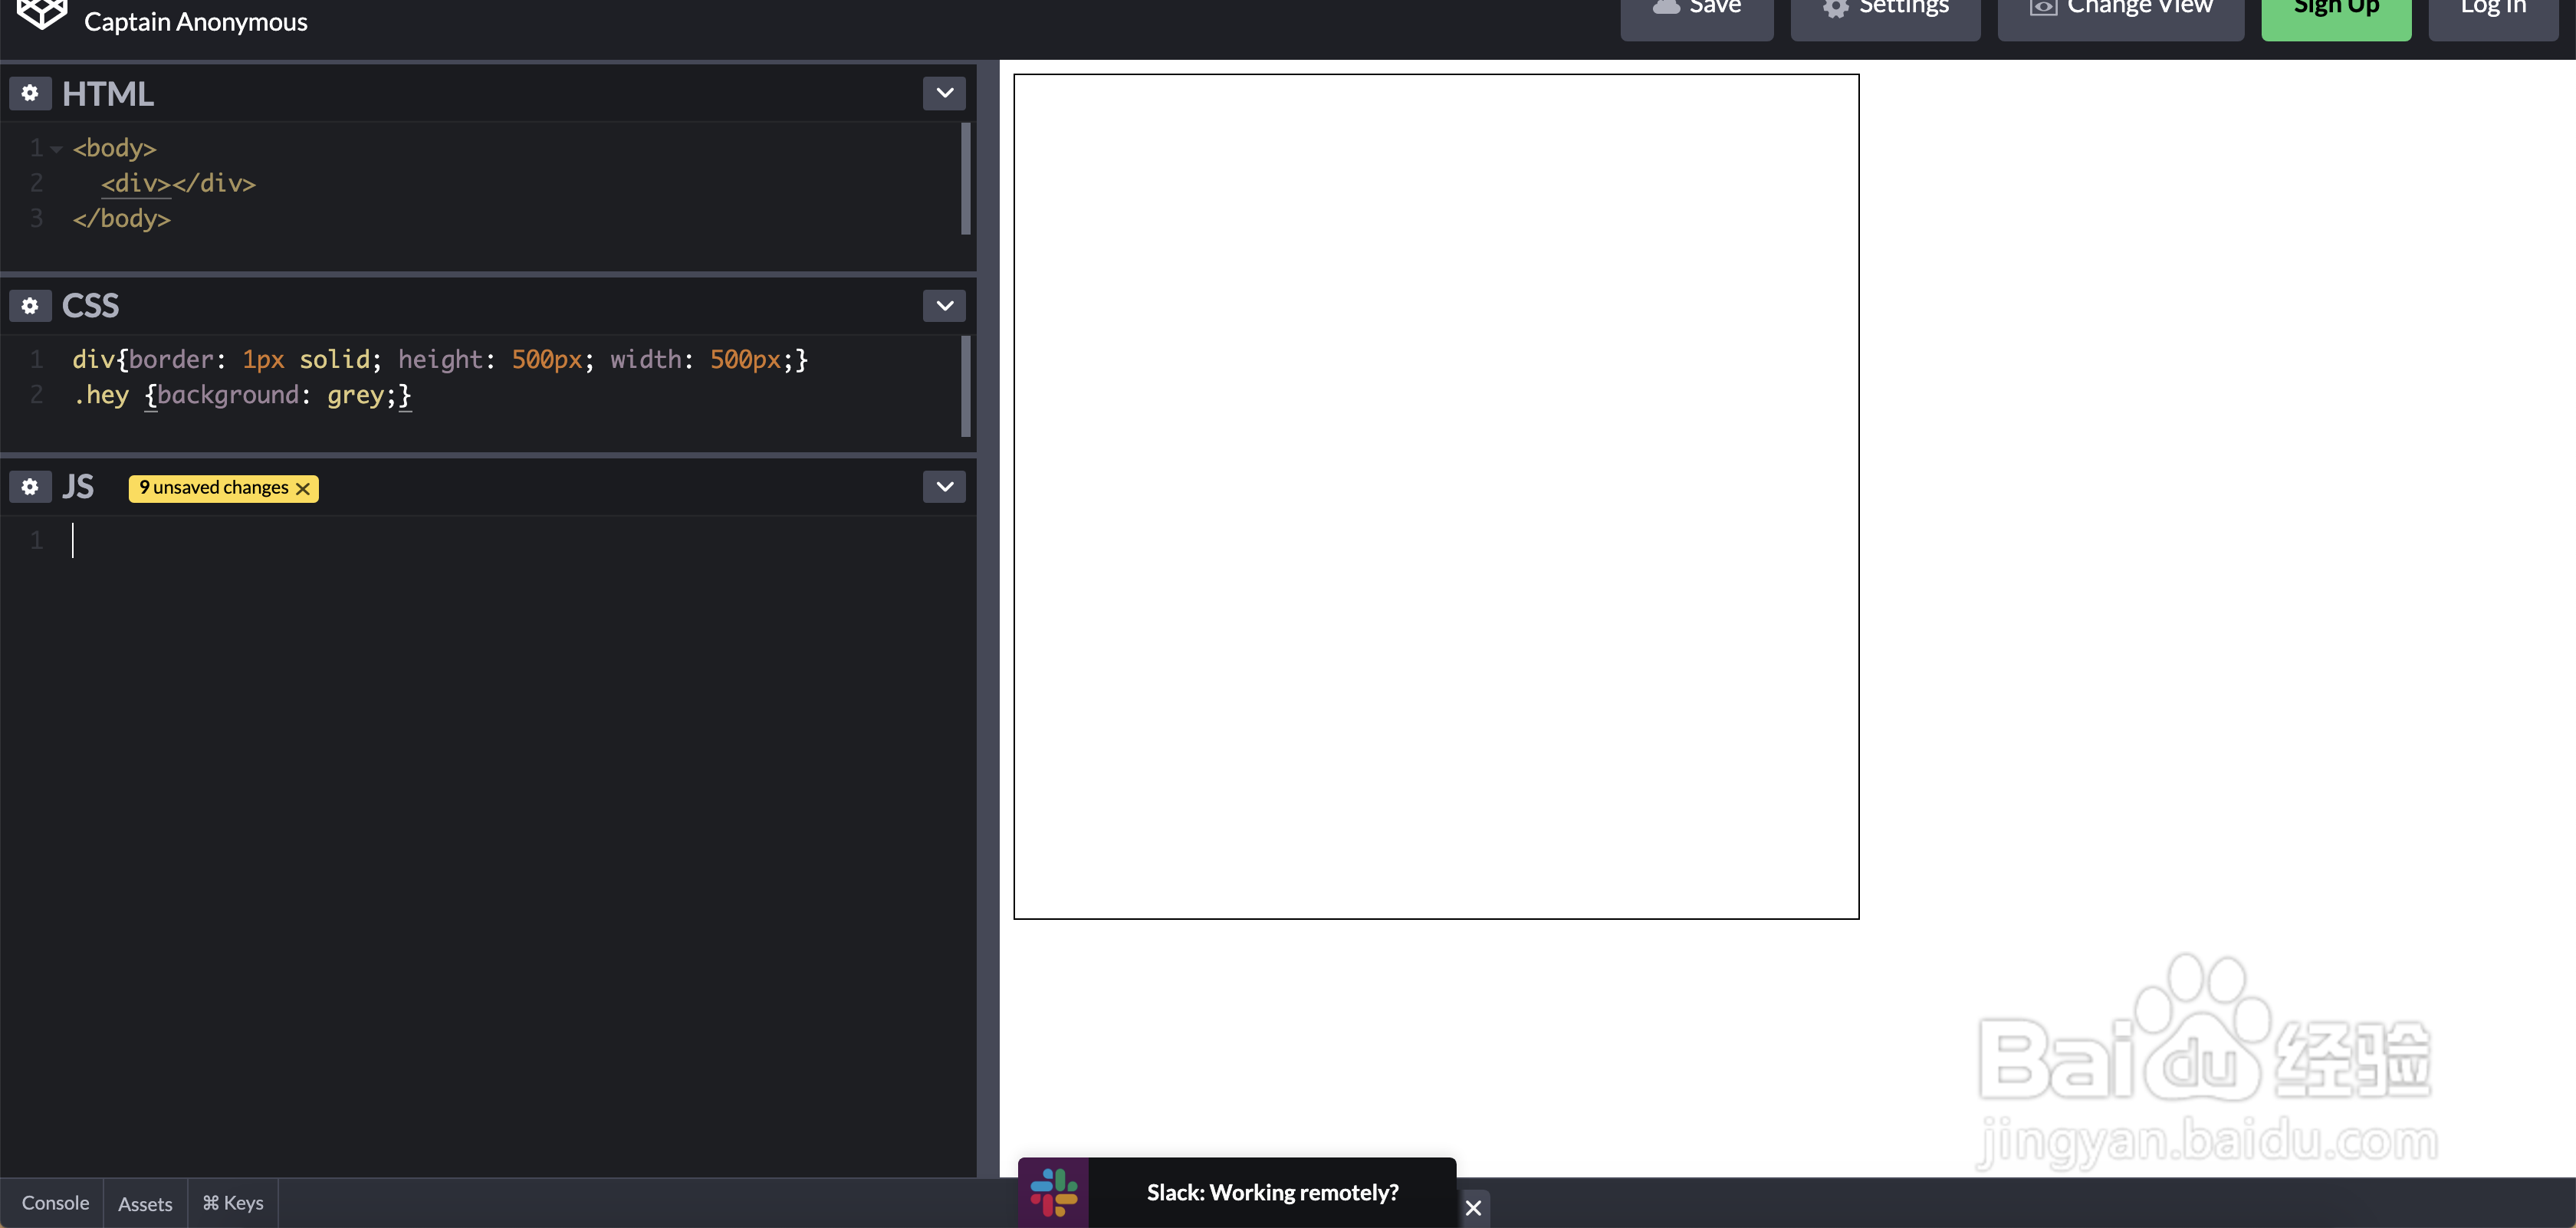Expand the CSS panel dropdown menu

point(944,305)
